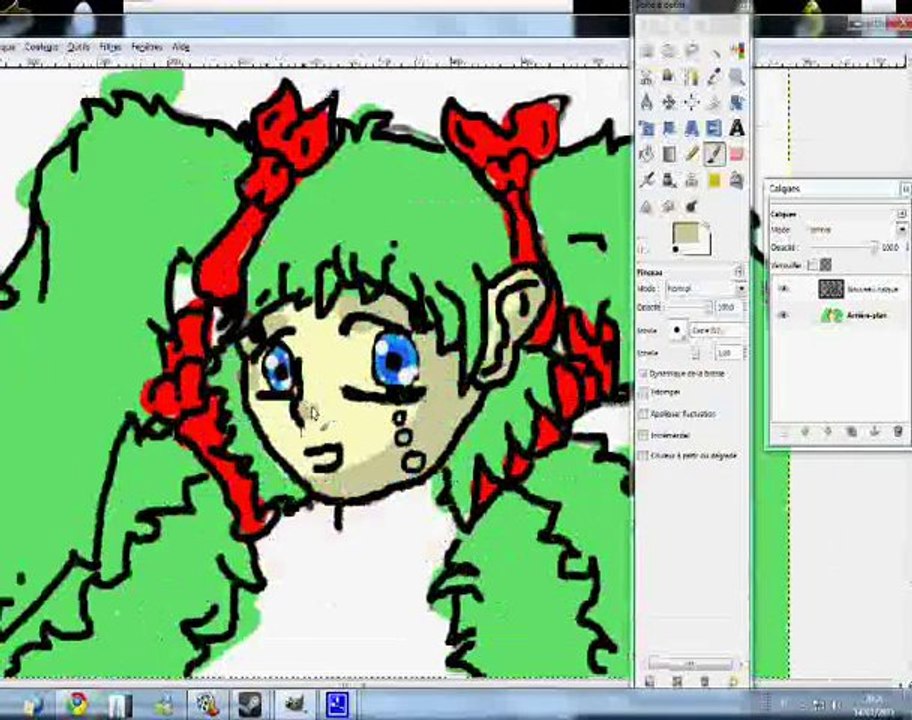Select the Paintbrush tool
The height and width of the screenshot is (720, 912).
point(714,154)
